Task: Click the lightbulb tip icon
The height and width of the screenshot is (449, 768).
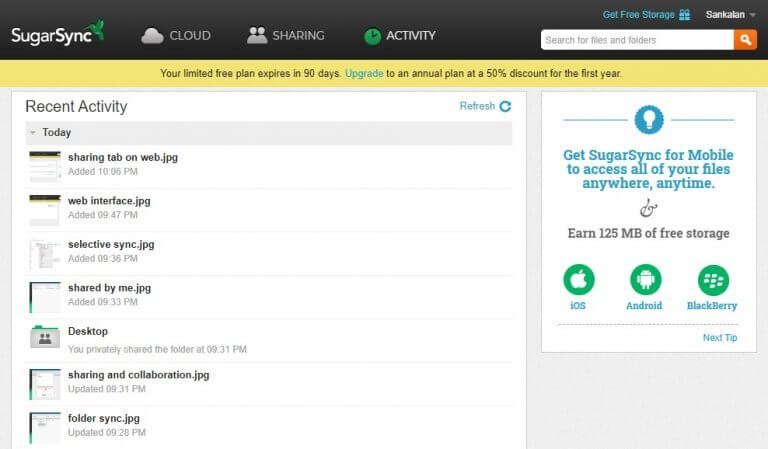Action: [649, 119]
